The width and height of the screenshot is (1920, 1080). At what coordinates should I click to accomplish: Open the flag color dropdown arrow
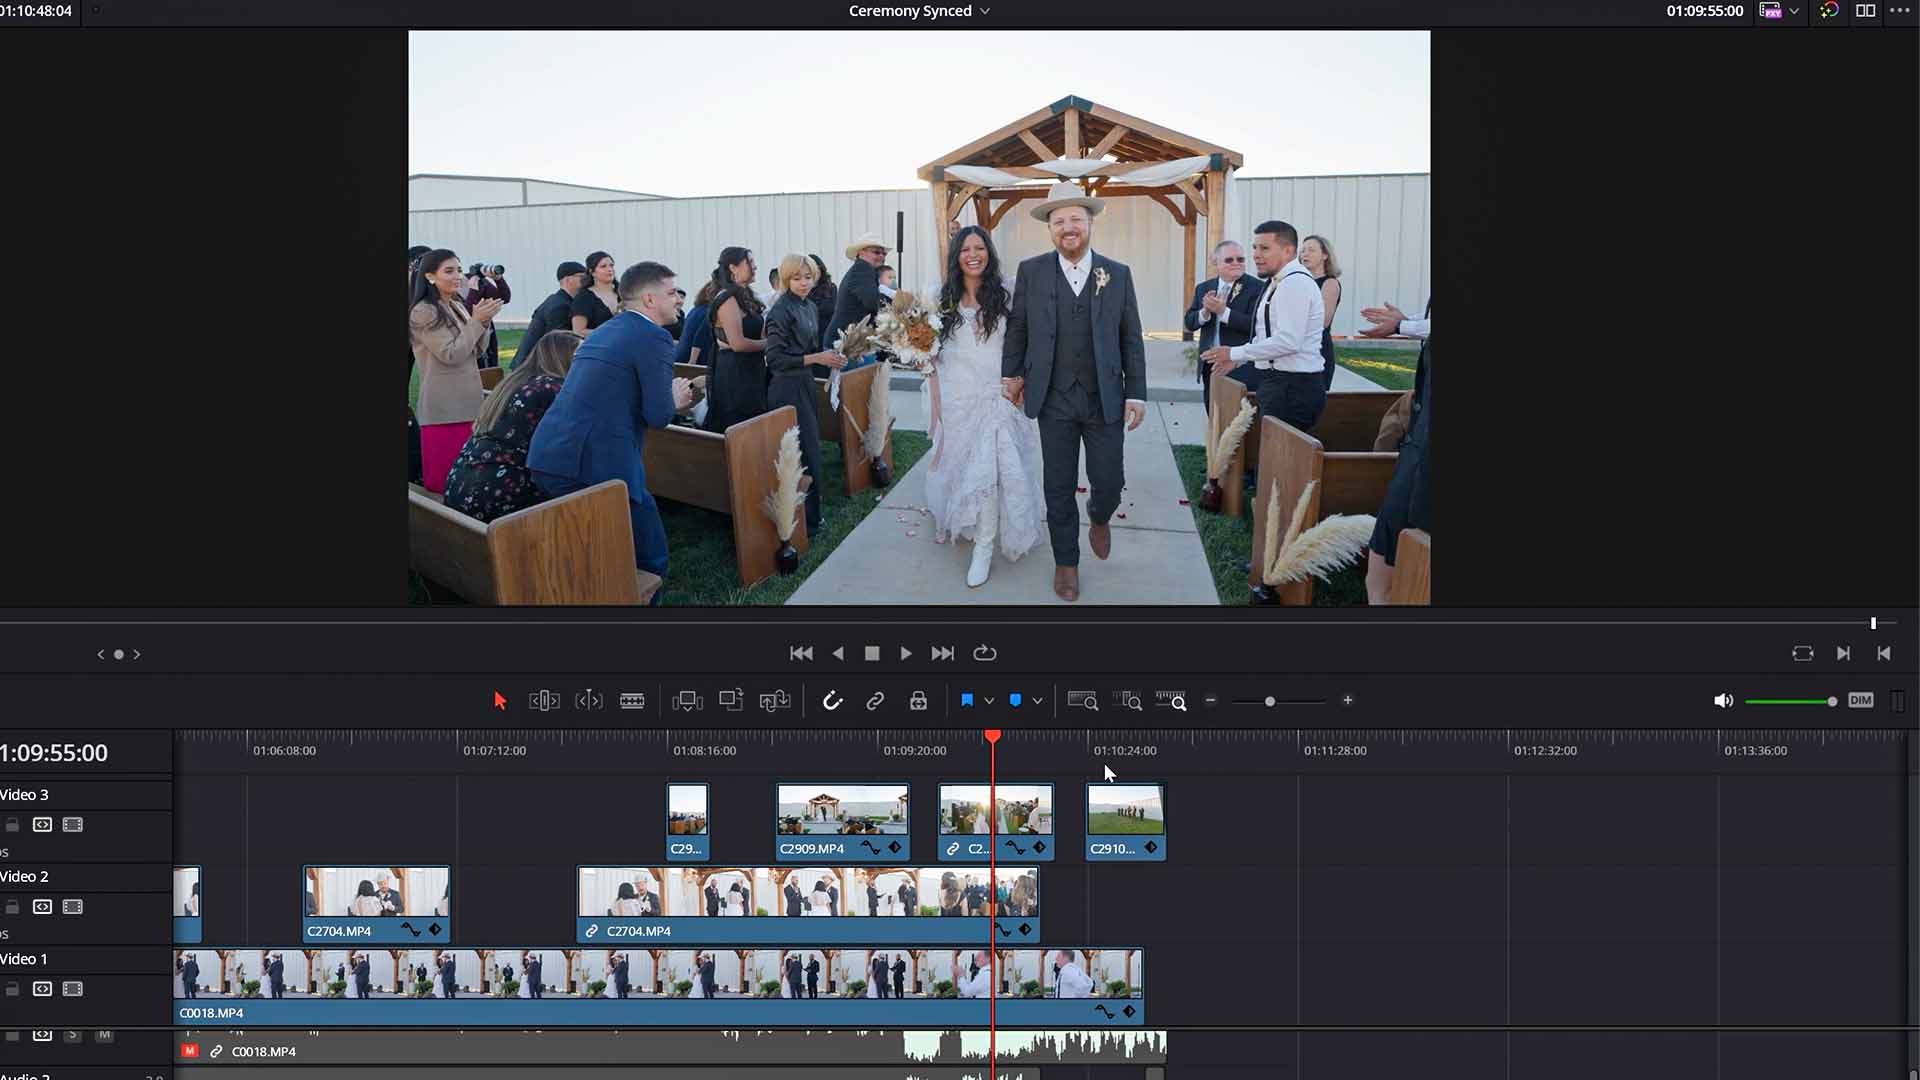(989, 701)
